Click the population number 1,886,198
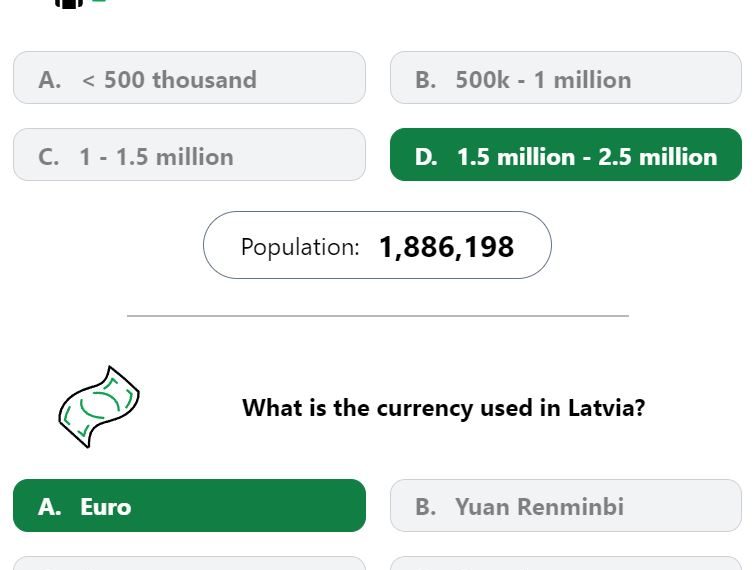The height and width of the screenshot is (570, 755). pos(446,247)
